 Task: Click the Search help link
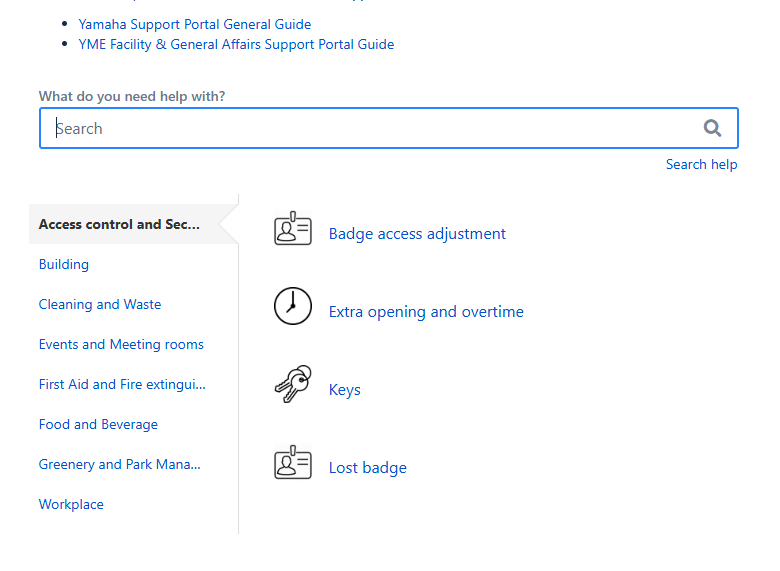point(701,165)
